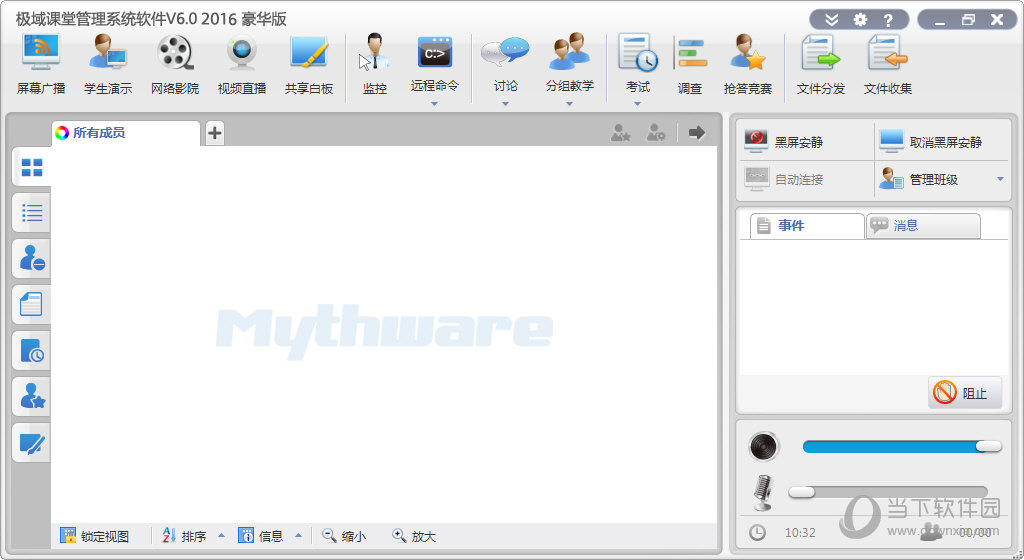Collapse toolbar with double chevron
Screen dimensions: 1024x560
pyautogui.click(x=831, y=20)
